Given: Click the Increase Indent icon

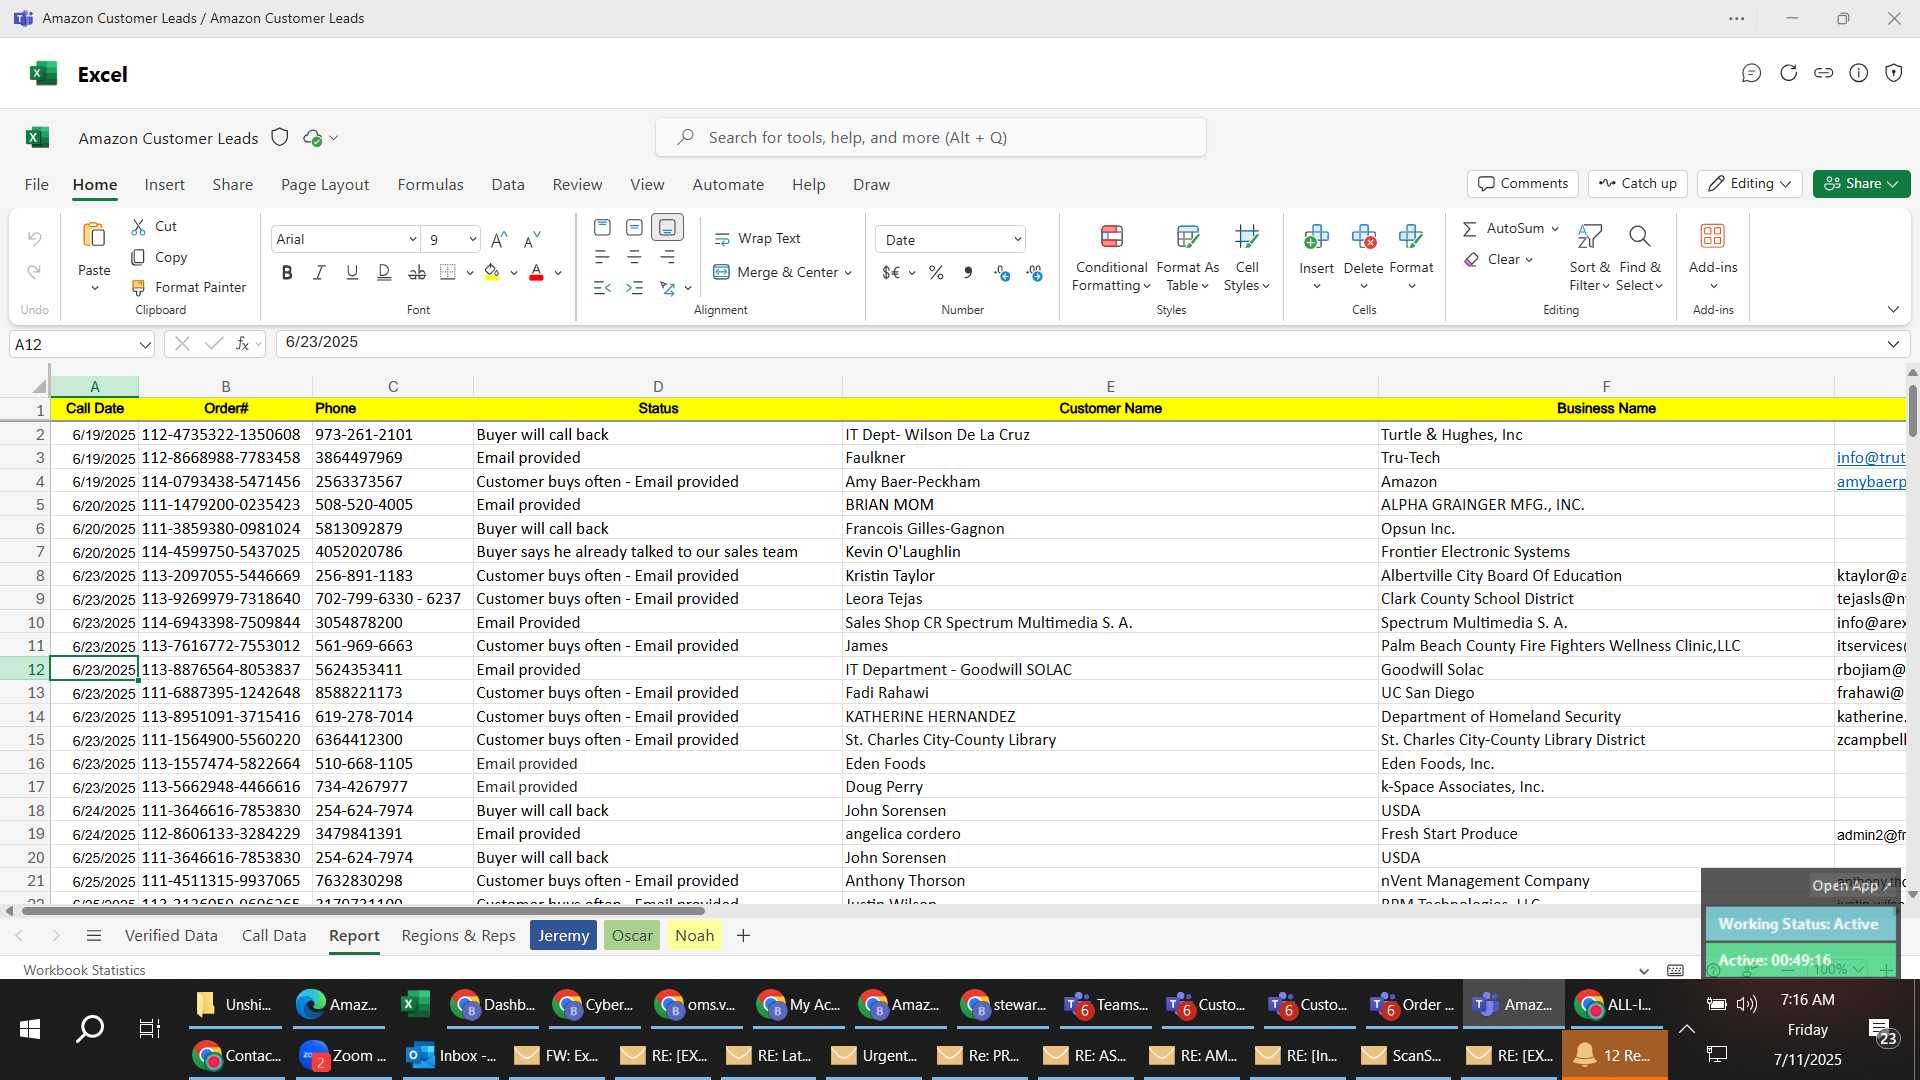Looking at the screenshot, I should coord(635,288).
